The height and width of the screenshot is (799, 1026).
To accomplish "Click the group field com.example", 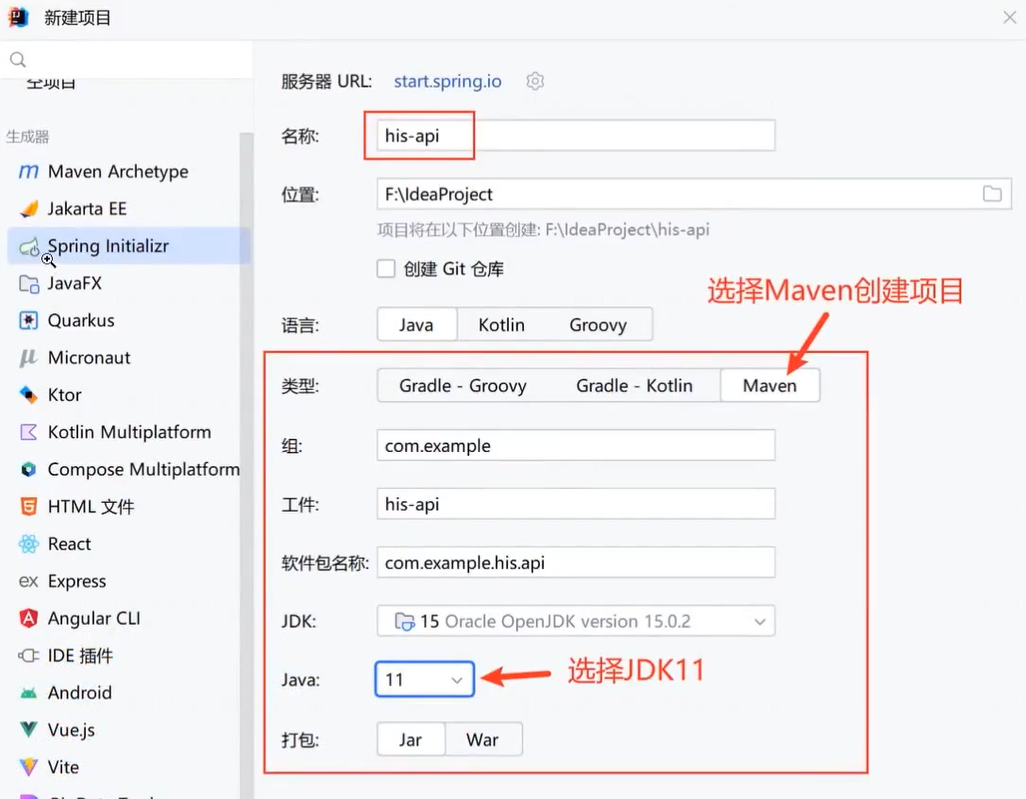I will pos(576,446).
